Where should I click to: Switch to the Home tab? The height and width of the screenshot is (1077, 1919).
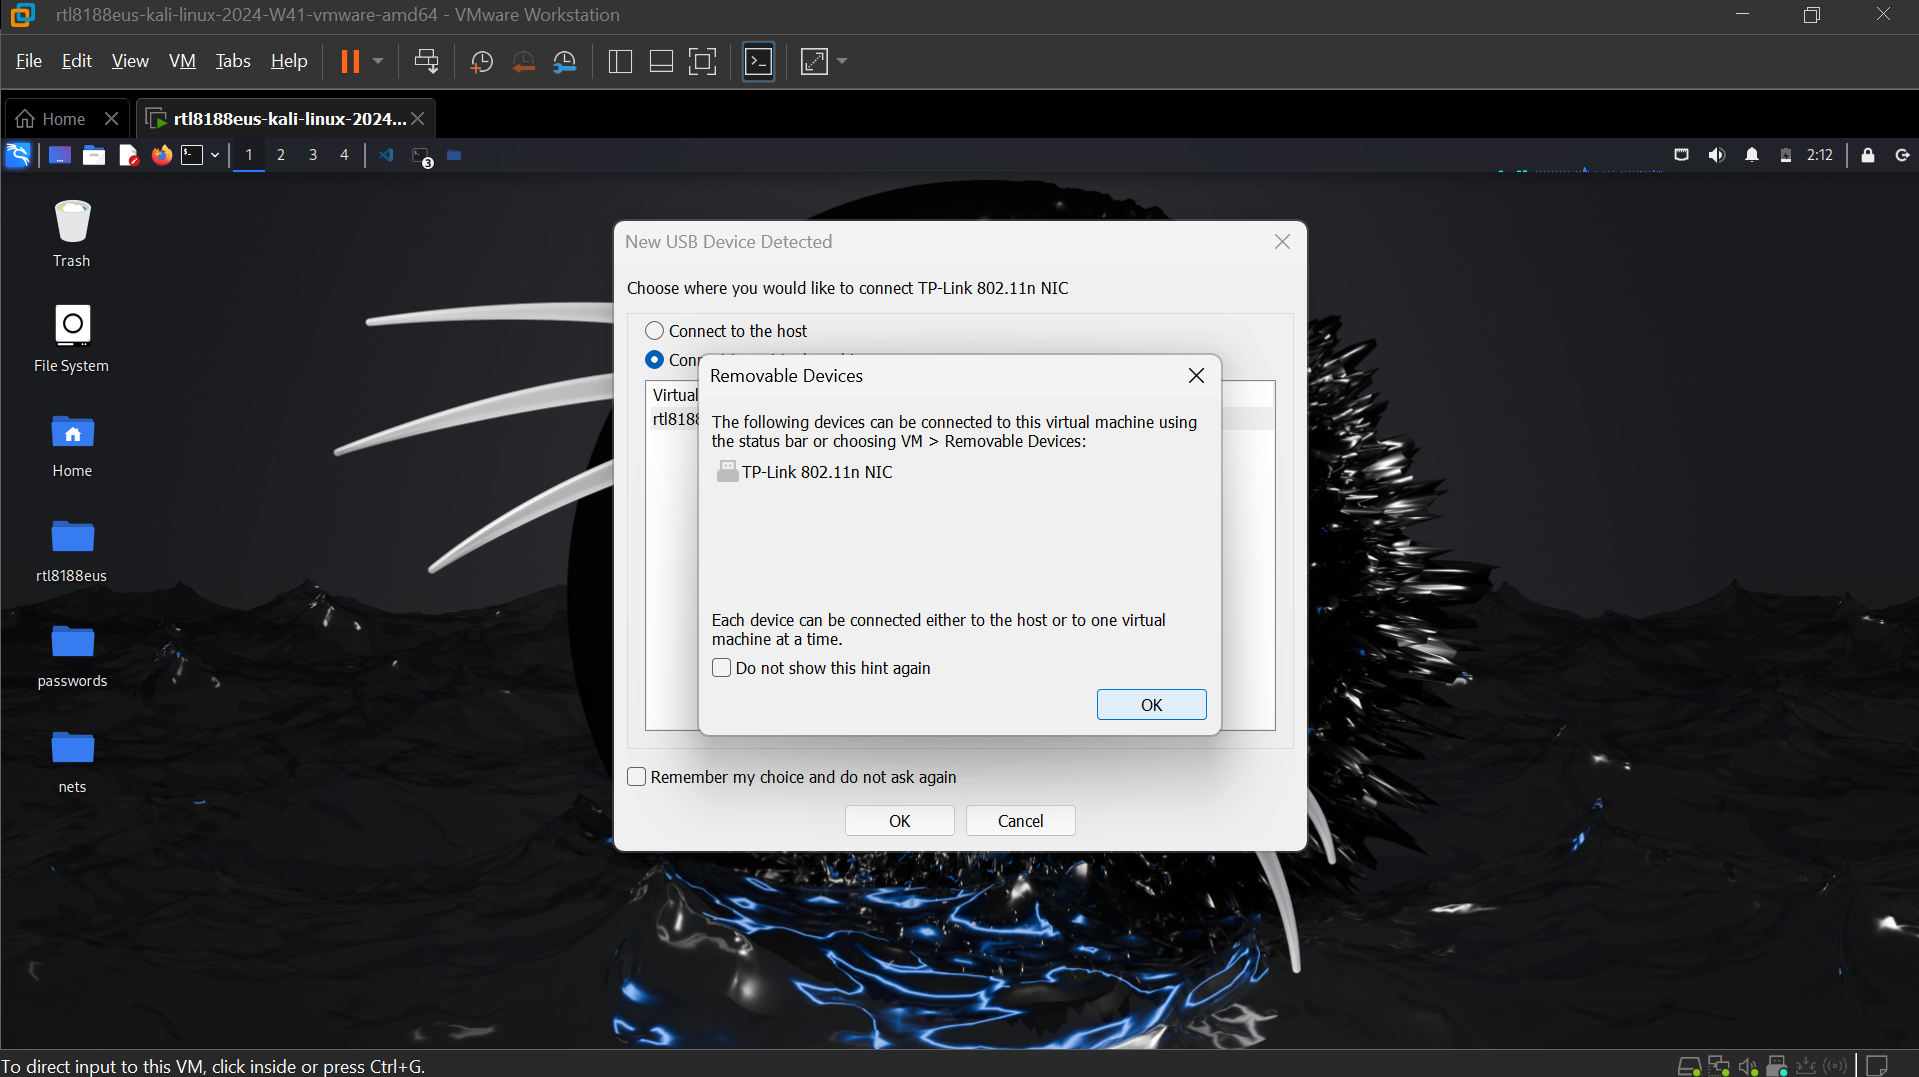[52, 119]
